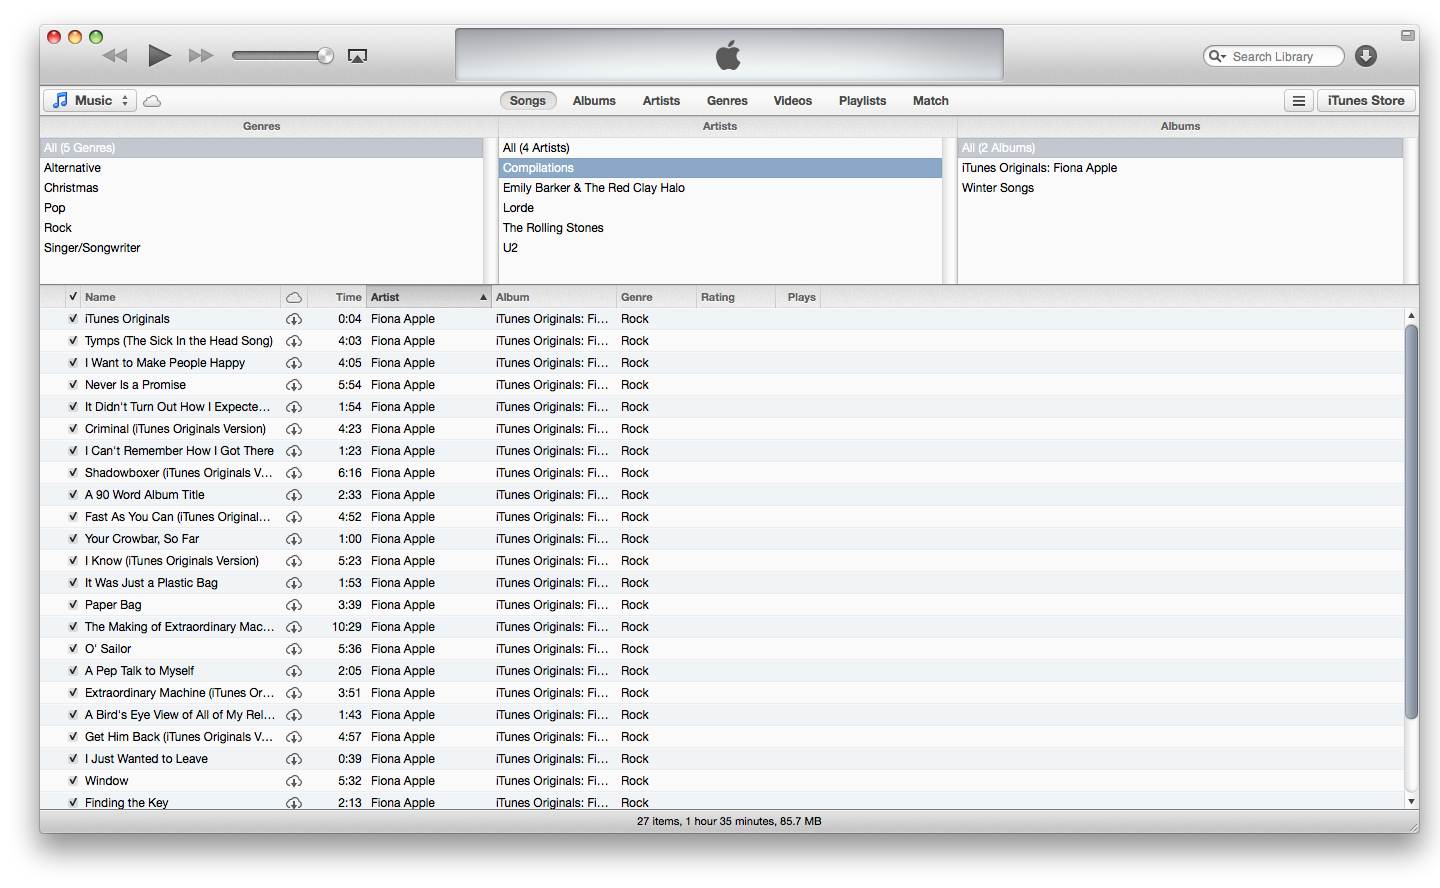Switch to the Genres tab

727,100
